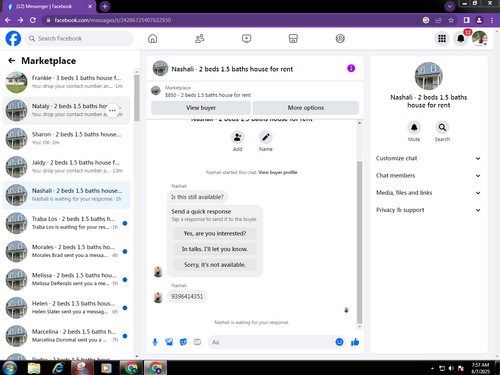Viewport: 500px width, 375px height.
Task: Go back using Marketplace back arrow
Action: click(x=12, y=60)
